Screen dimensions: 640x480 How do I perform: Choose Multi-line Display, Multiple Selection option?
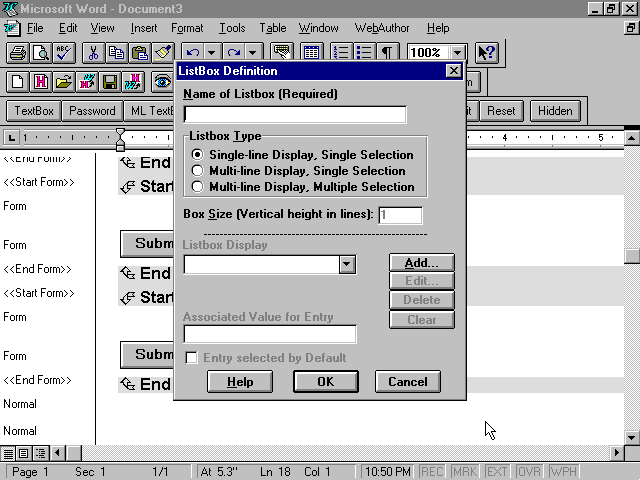tap(198, 187)
